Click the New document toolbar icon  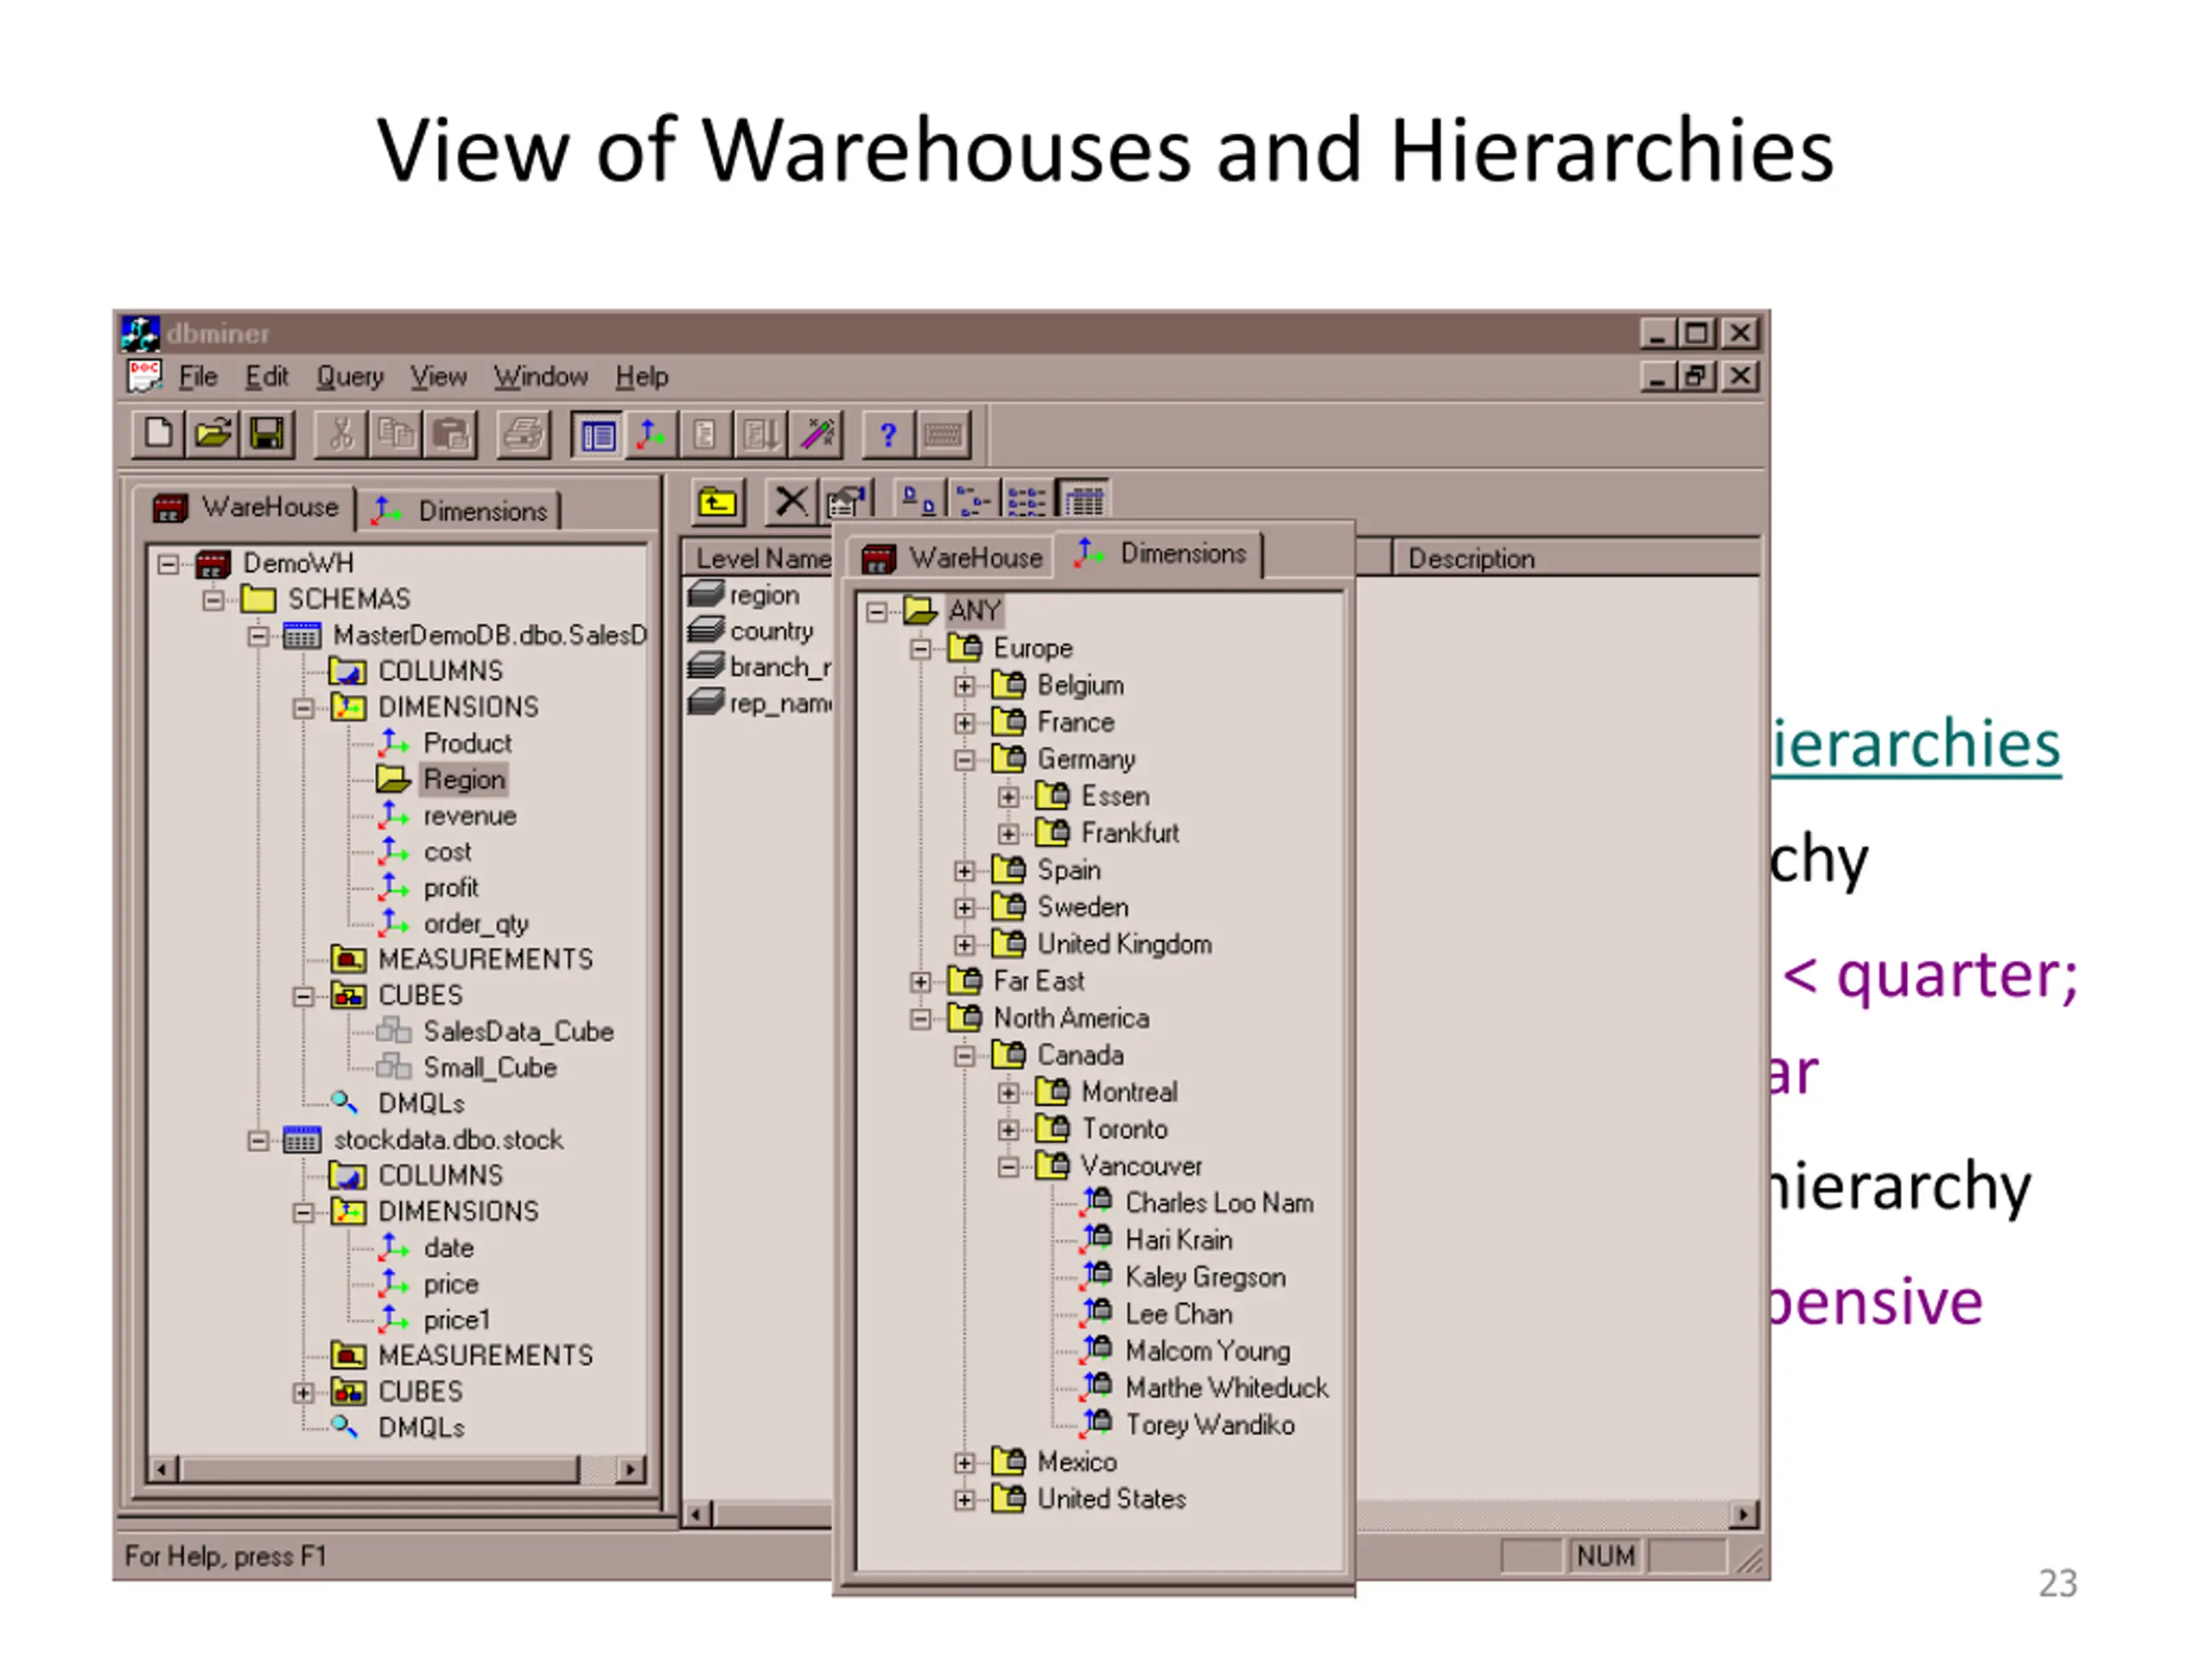(x=159, y=434)
